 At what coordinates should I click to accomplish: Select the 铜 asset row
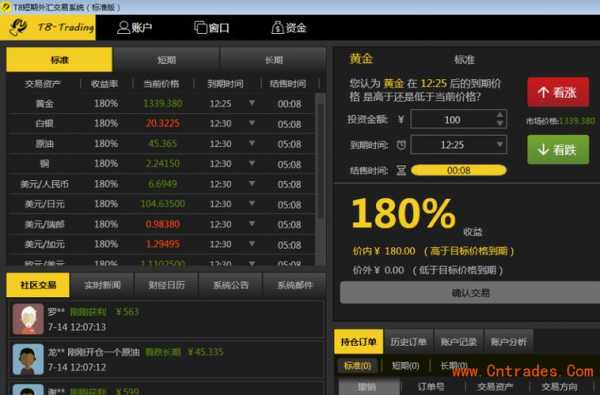point(161,164)
